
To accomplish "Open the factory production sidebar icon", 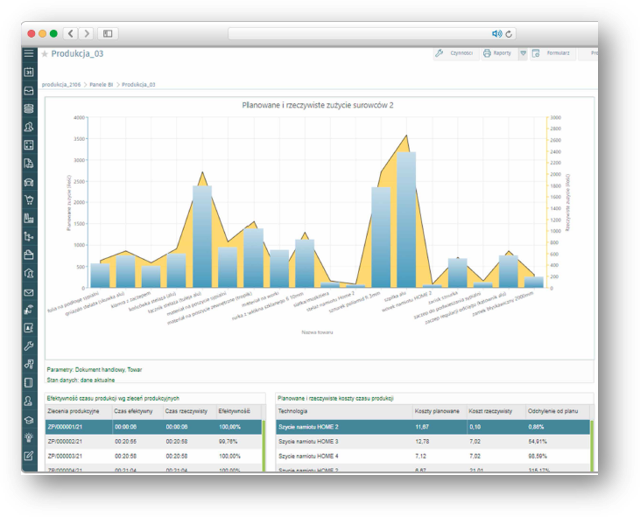I will (29, 218).
